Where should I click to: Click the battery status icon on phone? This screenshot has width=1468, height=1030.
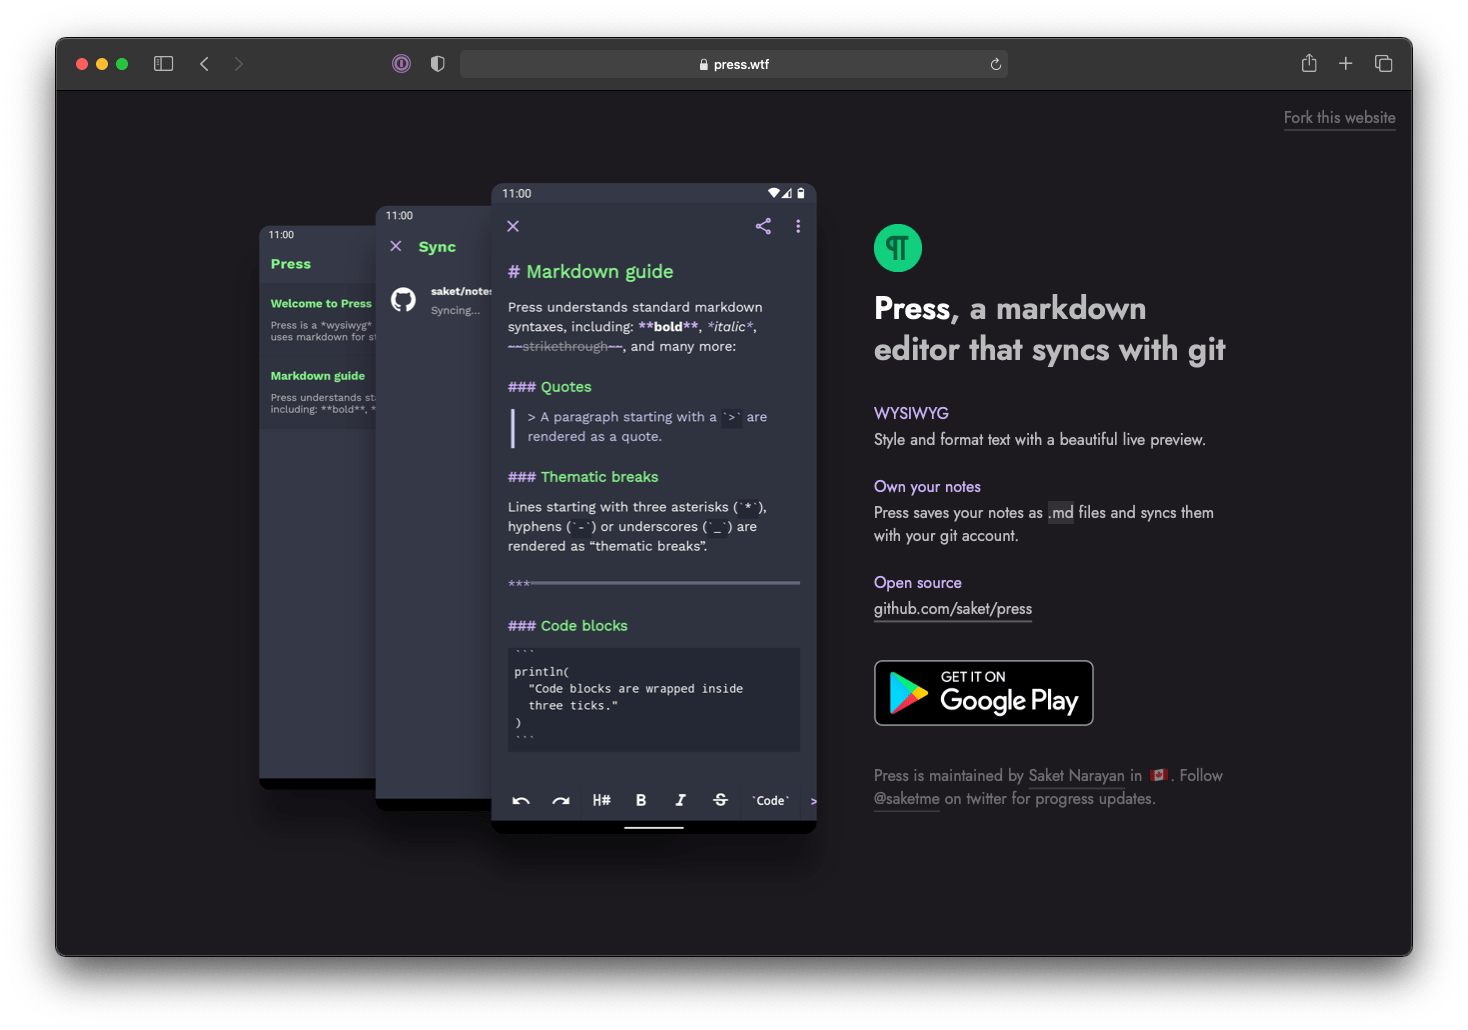[x=800, y=193]
